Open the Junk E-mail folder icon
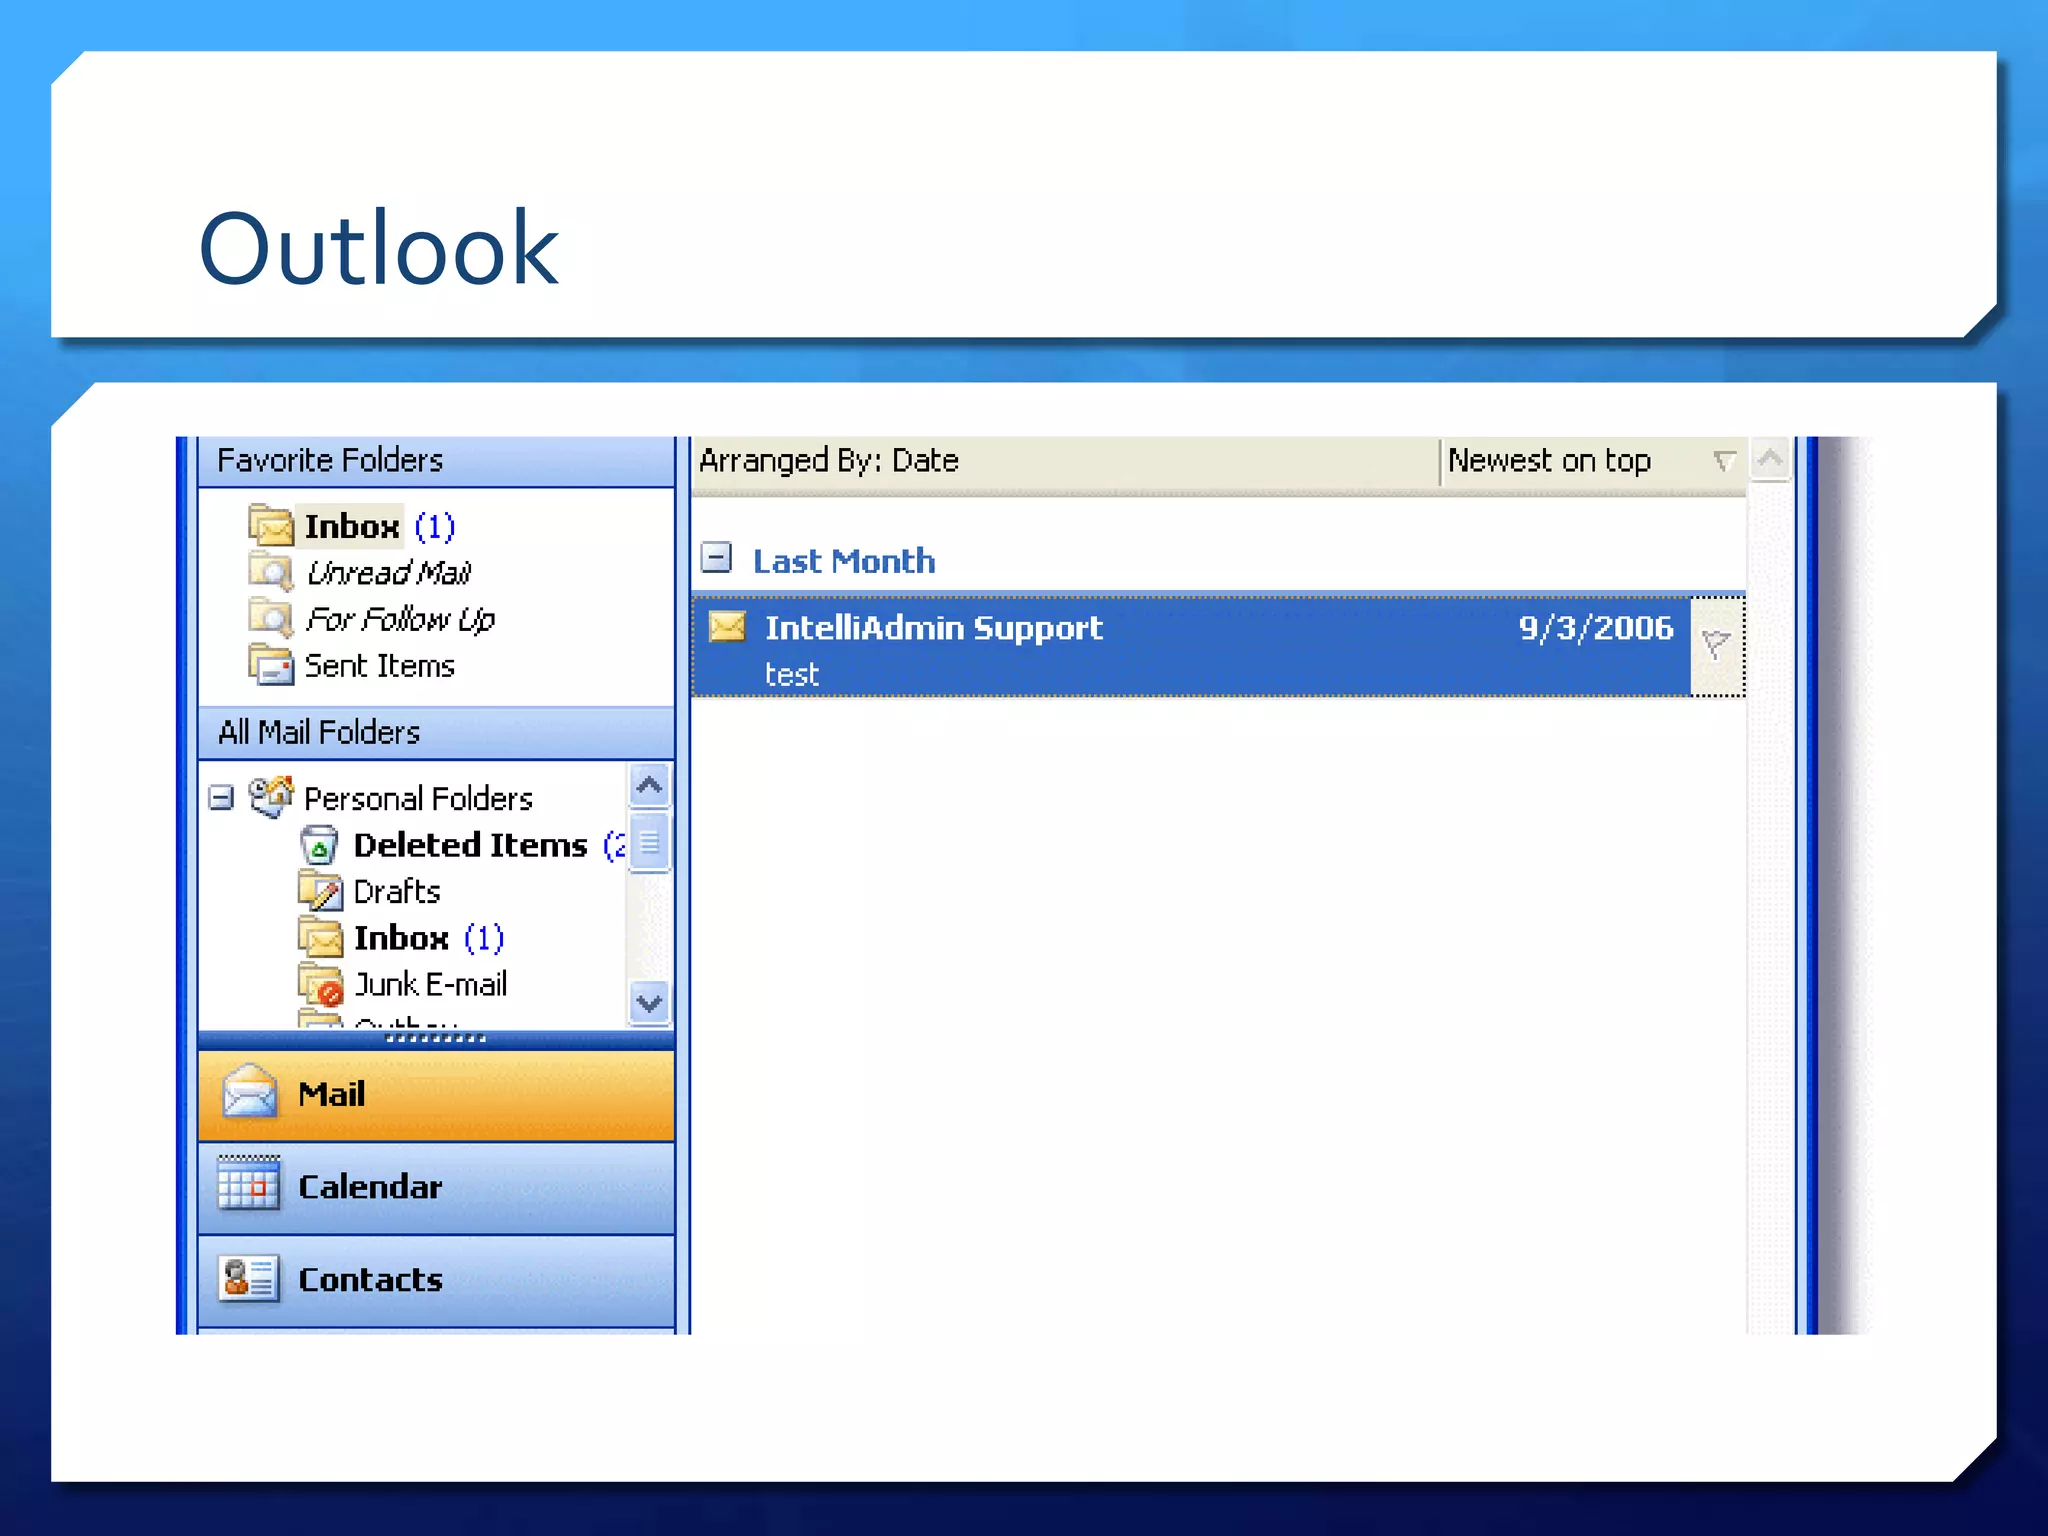This screenshot has width=2048, height=1536. (320, 984)
